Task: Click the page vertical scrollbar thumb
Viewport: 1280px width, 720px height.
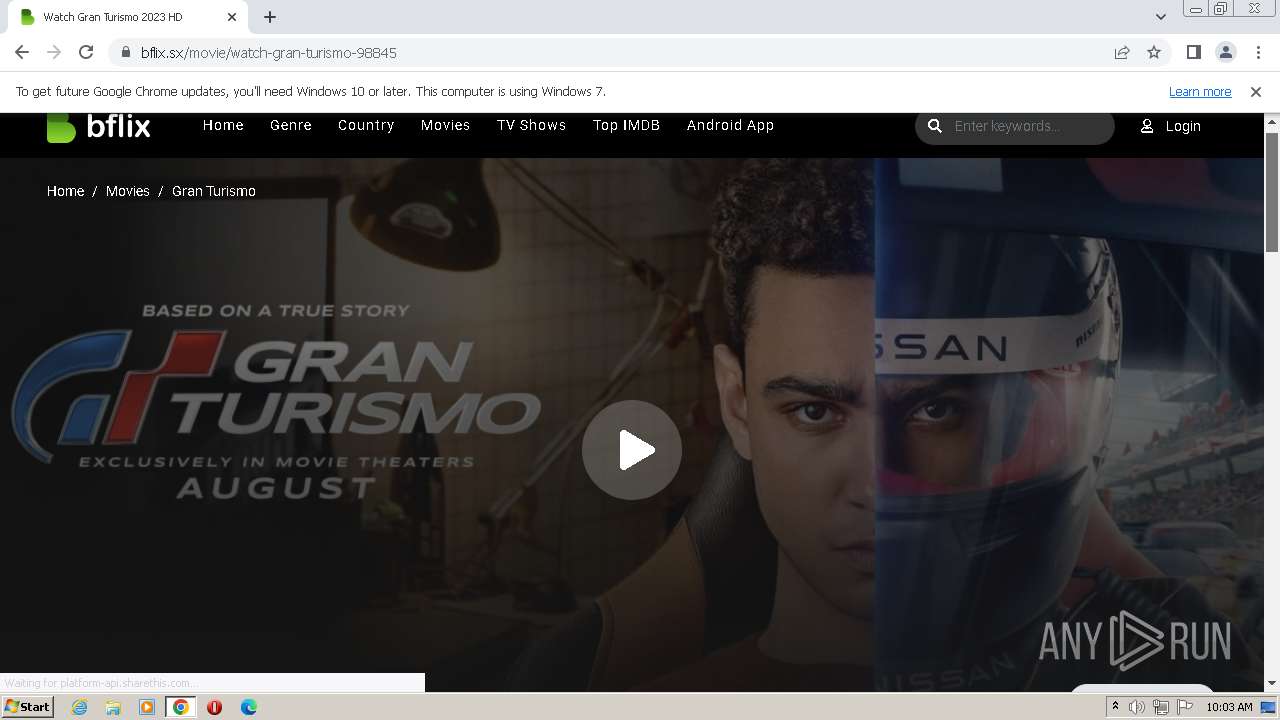Action: 1272,191
